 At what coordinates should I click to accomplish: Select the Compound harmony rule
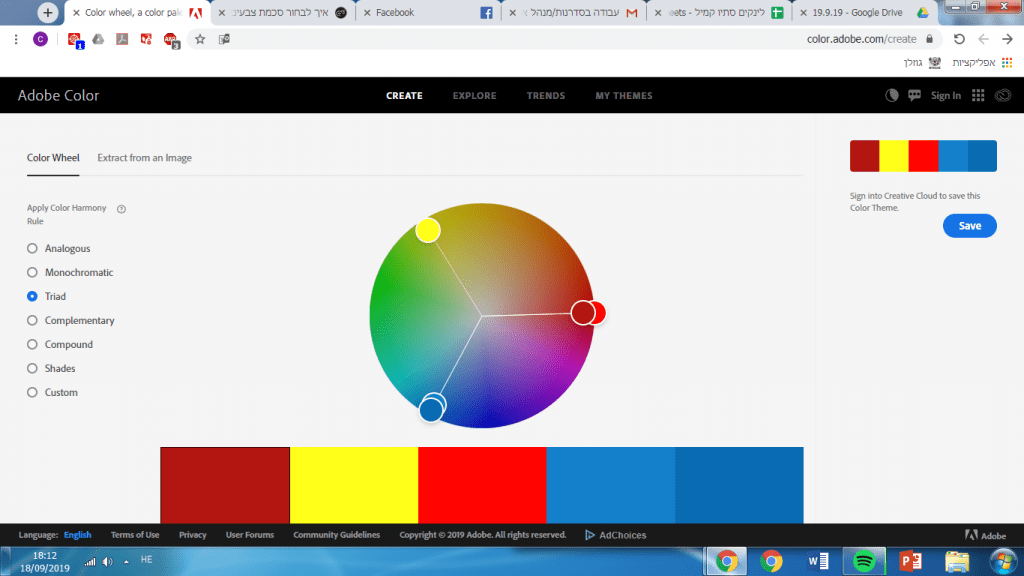tap(32, 344)
